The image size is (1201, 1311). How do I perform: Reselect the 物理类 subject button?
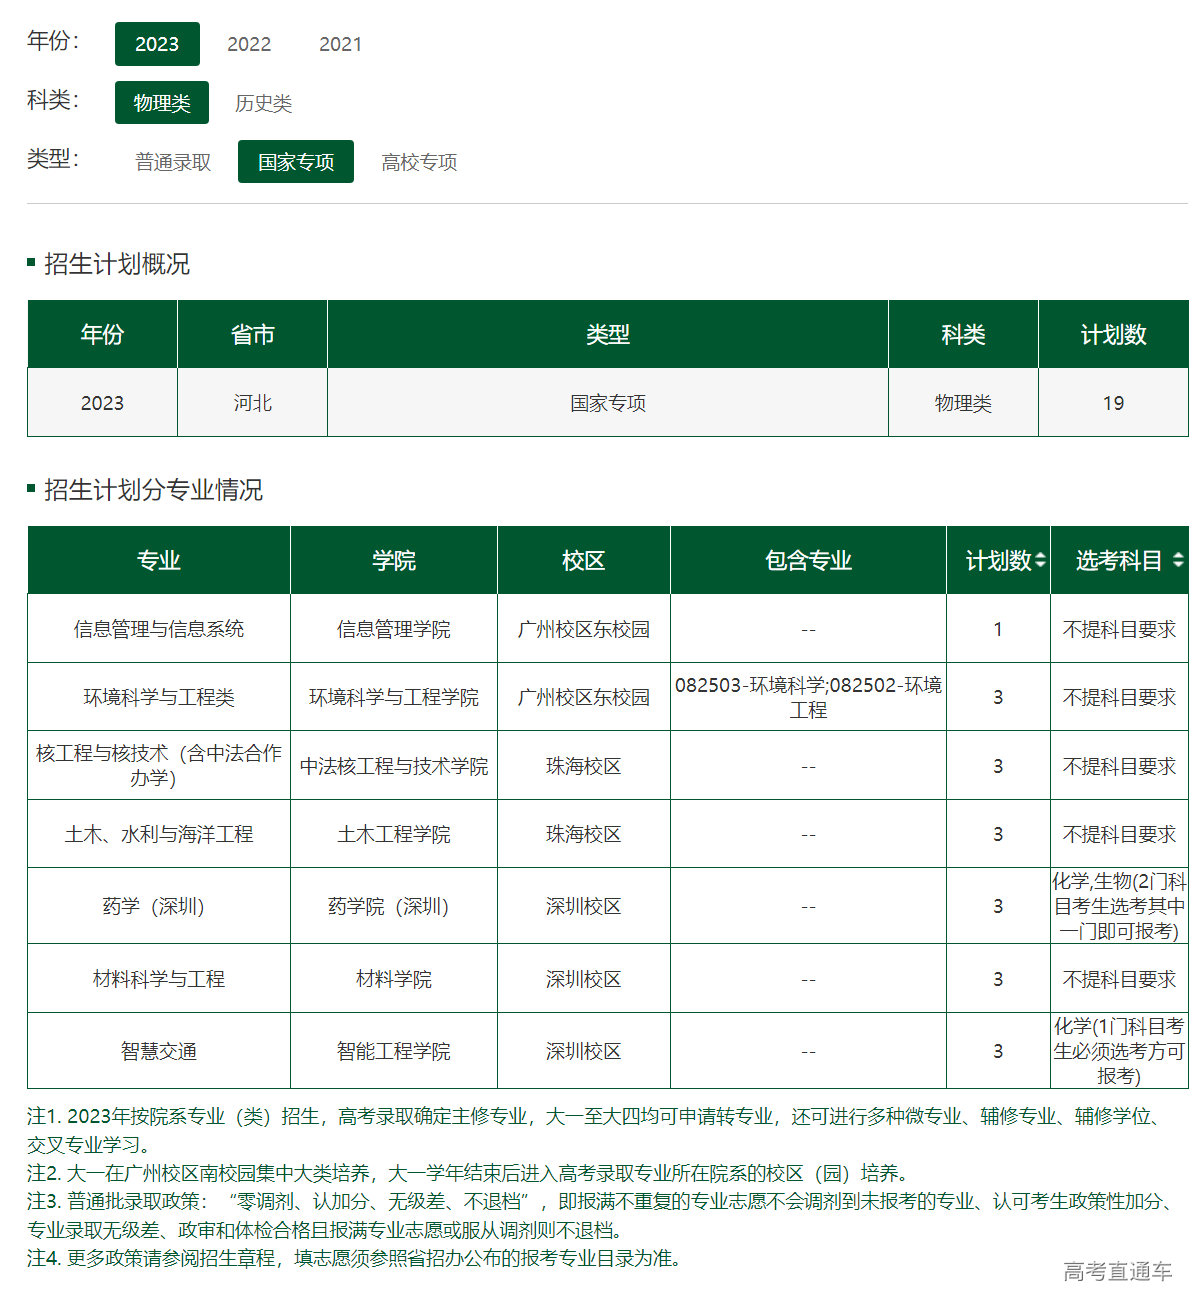click(x=161, y=103)
